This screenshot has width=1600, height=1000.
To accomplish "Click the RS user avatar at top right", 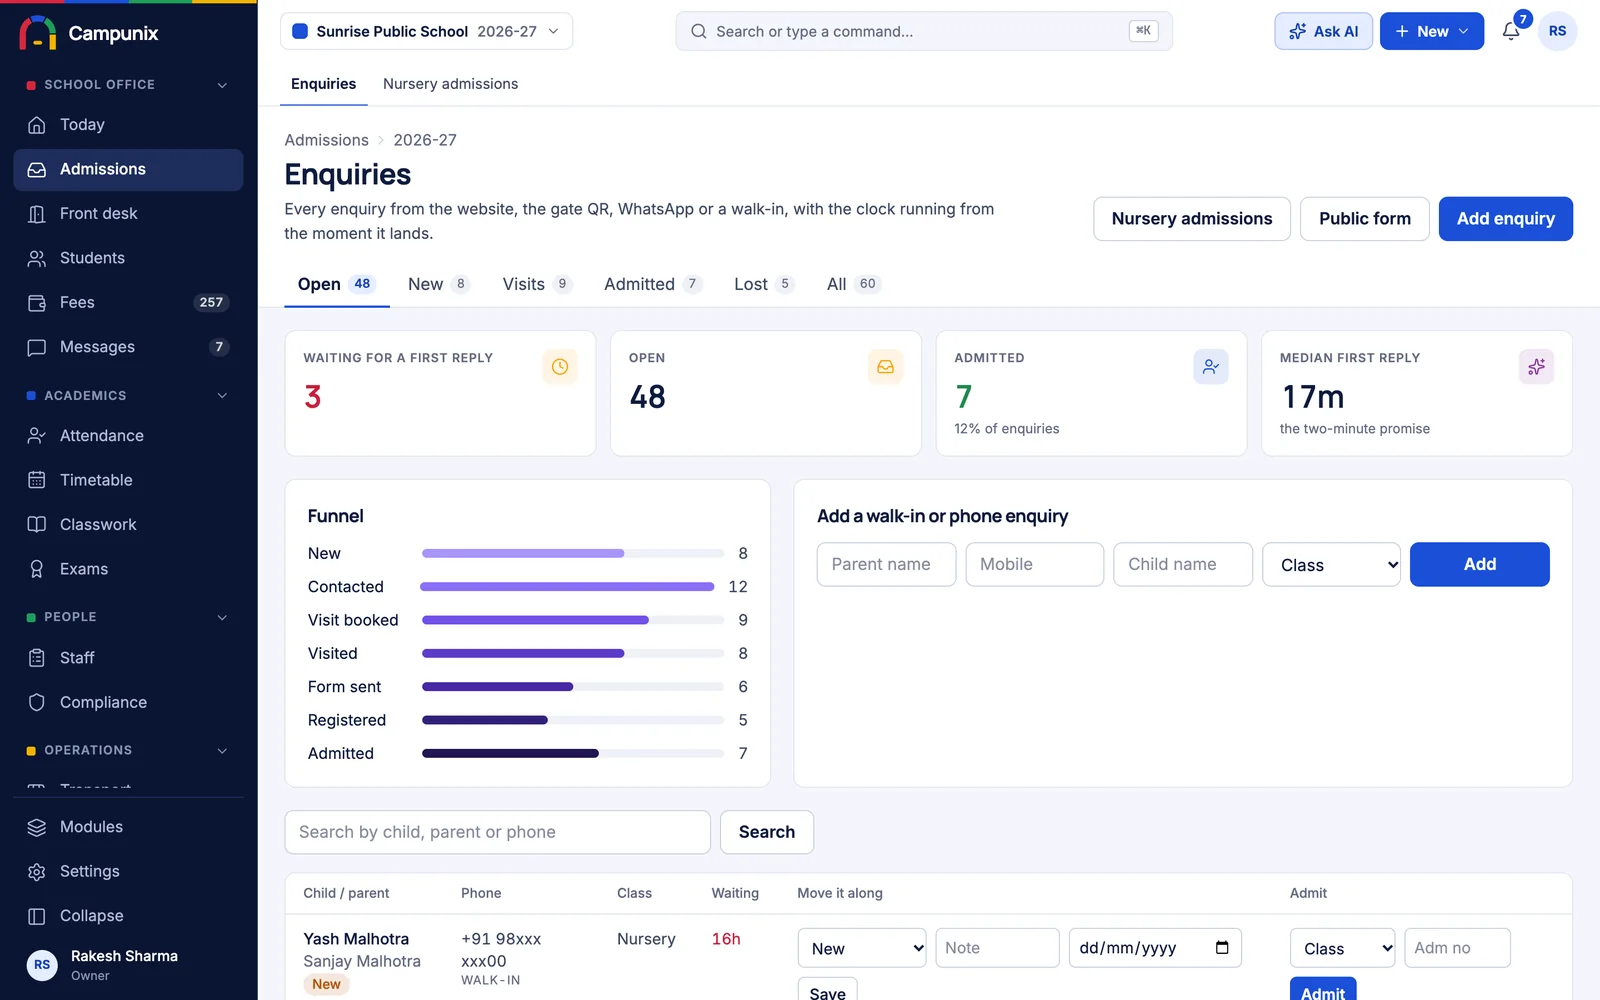I will tap(1557, 31).
